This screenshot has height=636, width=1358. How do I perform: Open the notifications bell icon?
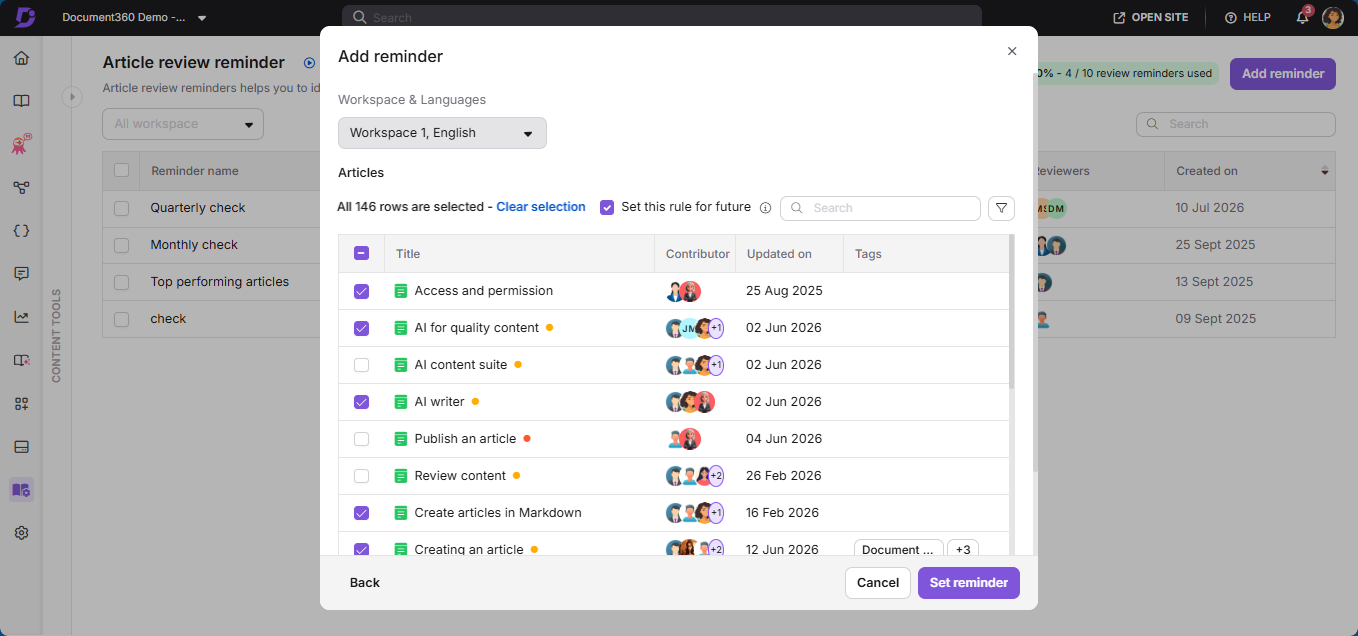pos(1302,17)
